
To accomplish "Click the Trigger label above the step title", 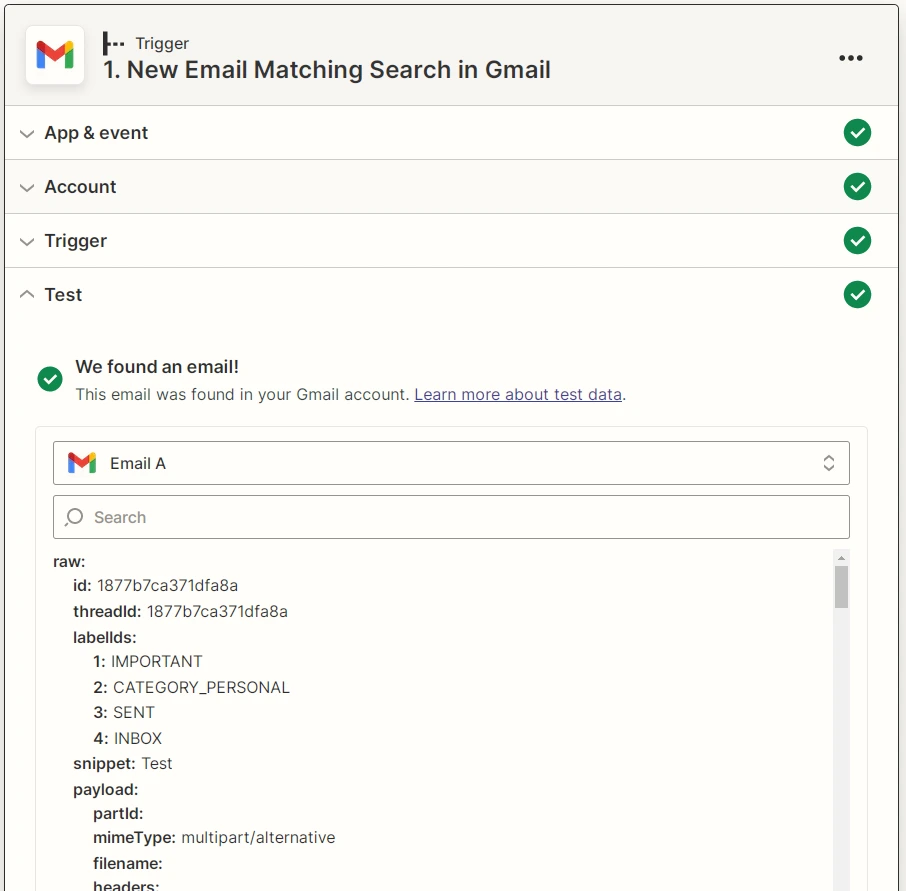I will [161, 43].
